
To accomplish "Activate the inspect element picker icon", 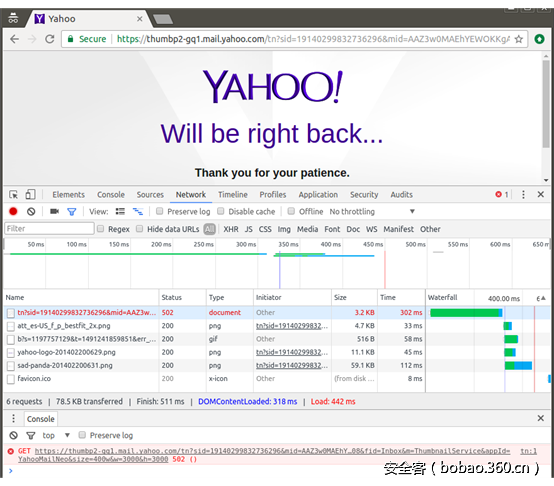I will (13, 195).
